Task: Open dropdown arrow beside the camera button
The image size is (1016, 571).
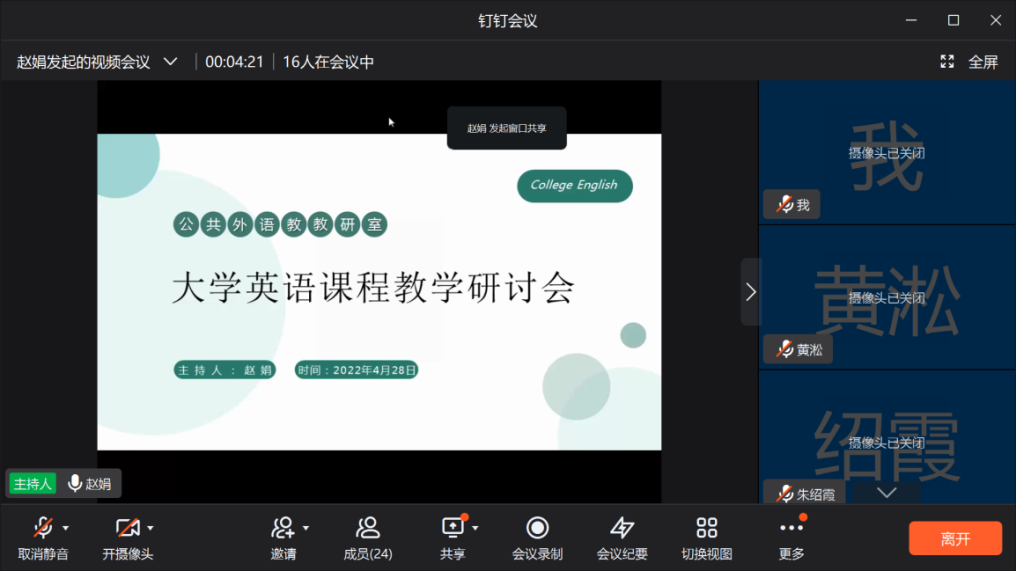Action: coord(151,527)
